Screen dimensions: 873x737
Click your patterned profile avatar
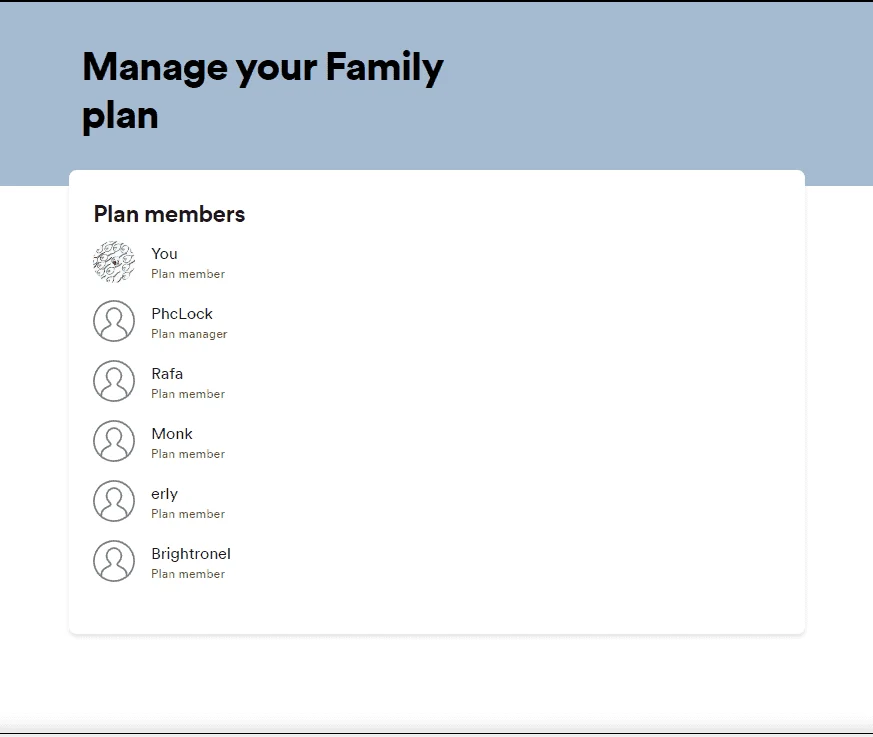(114, 262)
